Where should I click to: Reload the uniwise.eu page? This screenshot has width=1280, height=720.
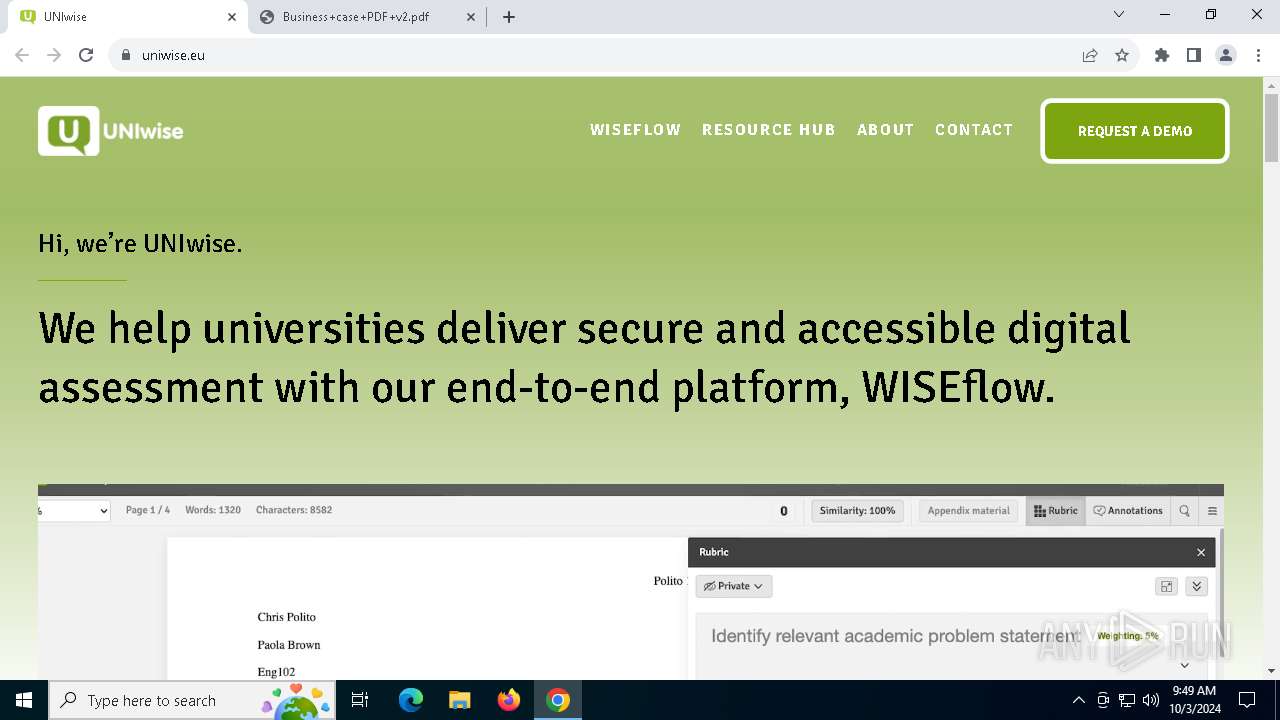coord(86,55)
